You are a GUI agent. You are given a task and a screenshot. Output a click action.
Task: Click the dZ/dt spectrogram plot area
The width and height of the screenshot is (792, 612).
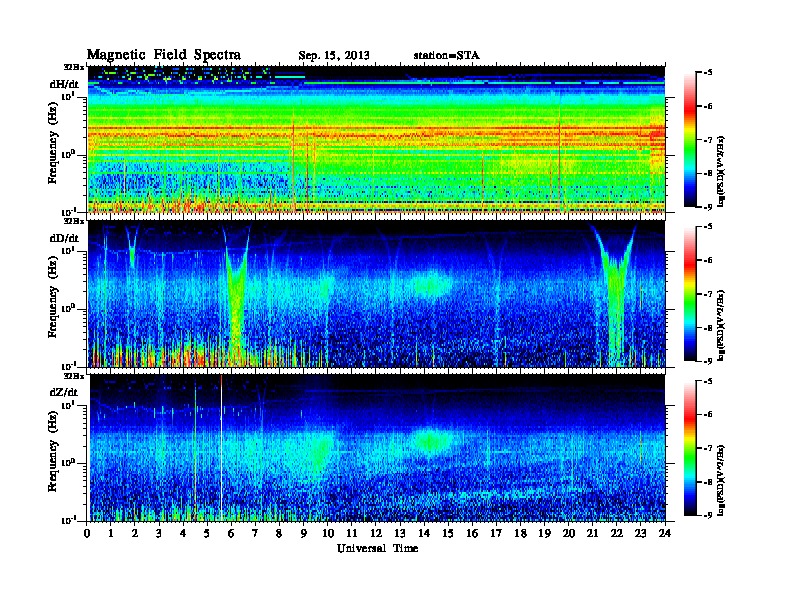(x=376, y=448)
